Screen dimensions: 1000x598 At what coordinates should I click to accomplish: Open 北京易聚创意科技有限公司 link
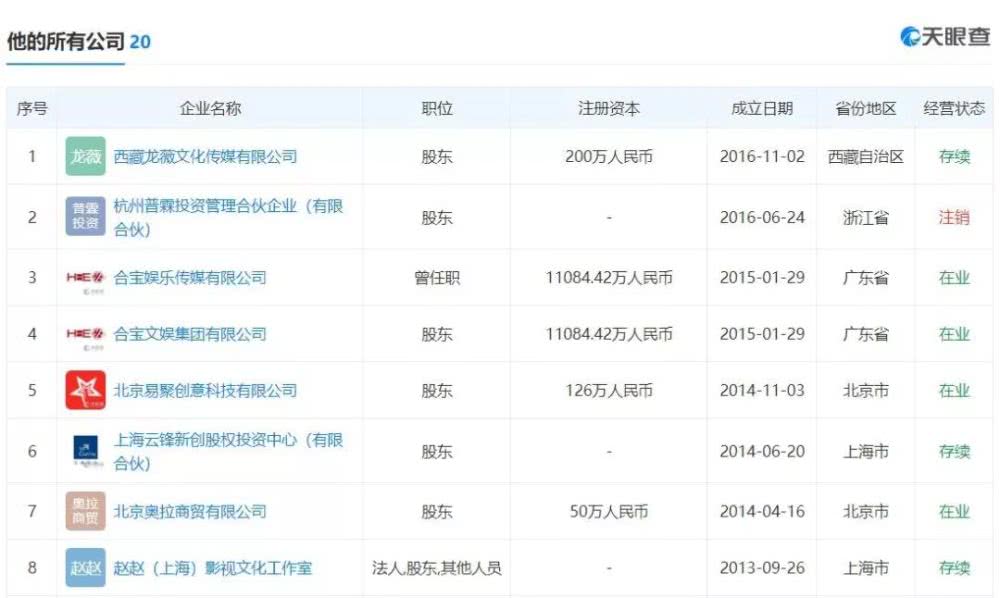coord(205,390)
